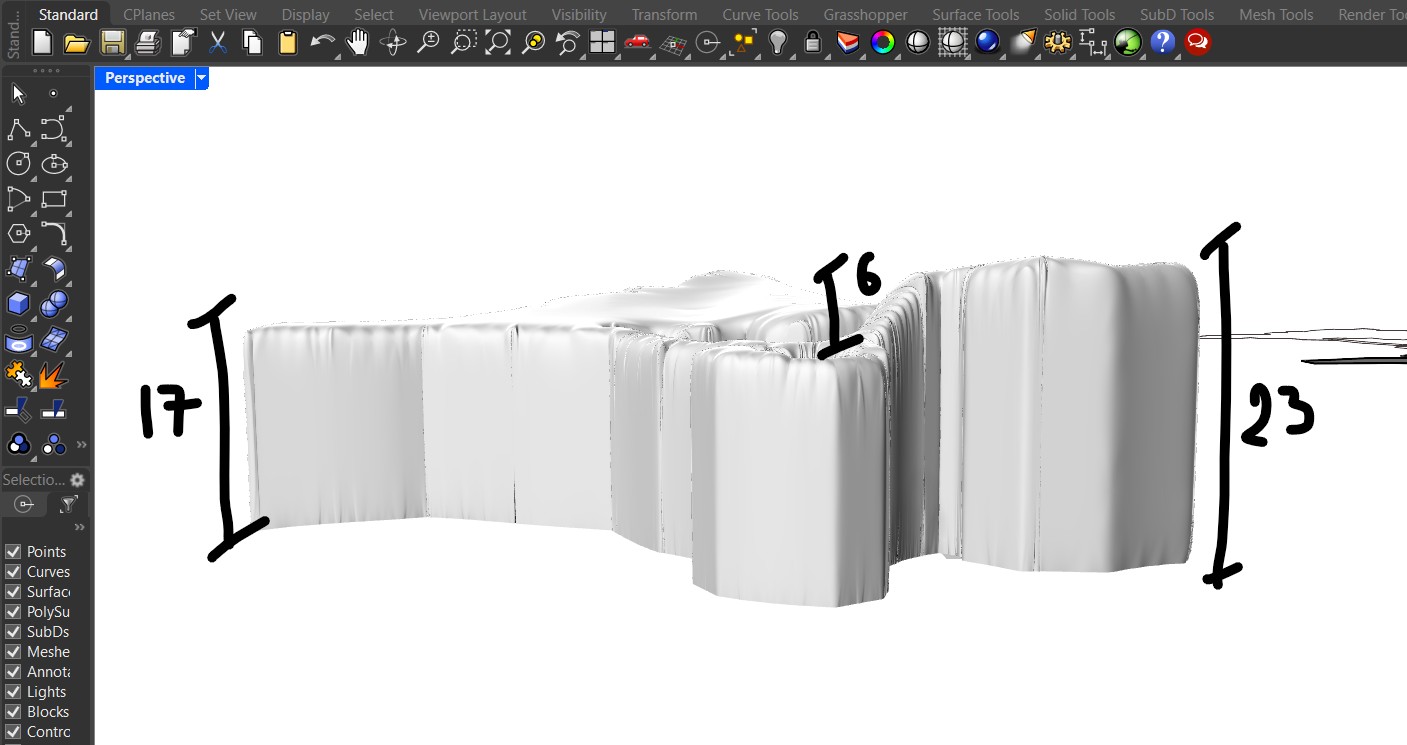The height and width of the screenshot is (745, 1407).
Task: Click the Explode icon in the sidebar
Action: (x=54, y=373)
